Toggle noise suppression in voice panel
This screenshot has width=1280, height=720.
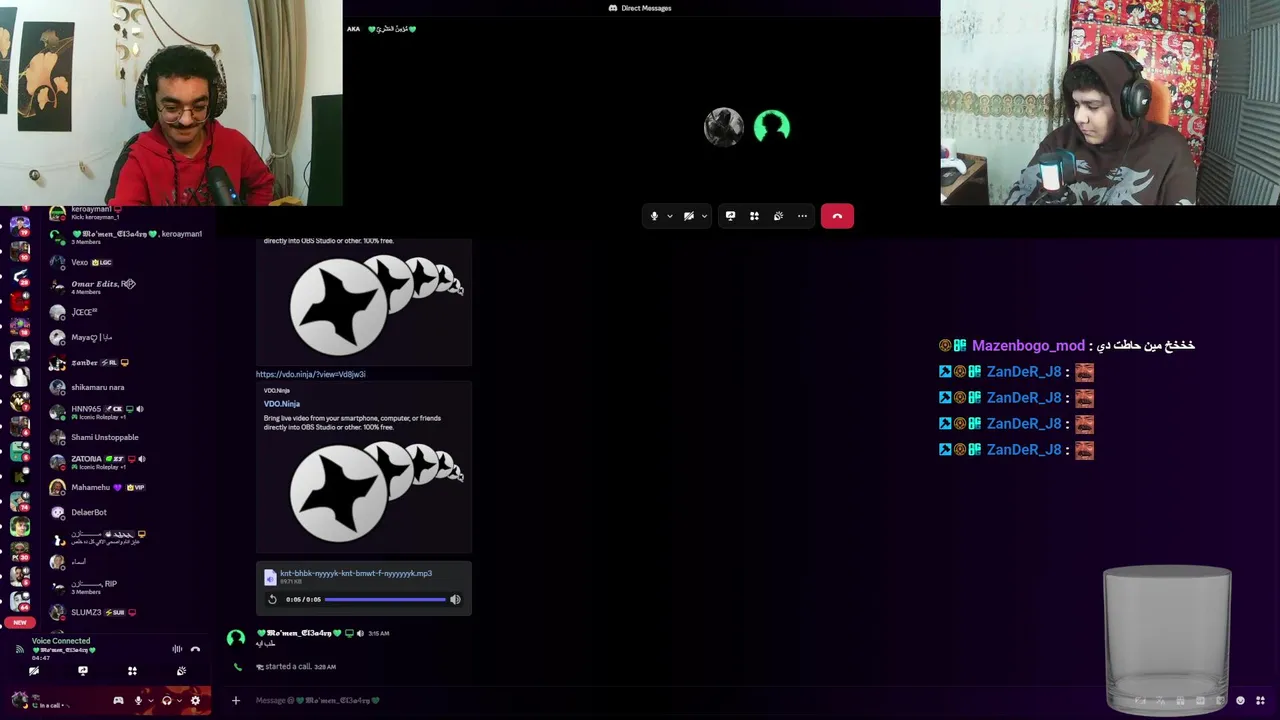click(x=177, y=650)
